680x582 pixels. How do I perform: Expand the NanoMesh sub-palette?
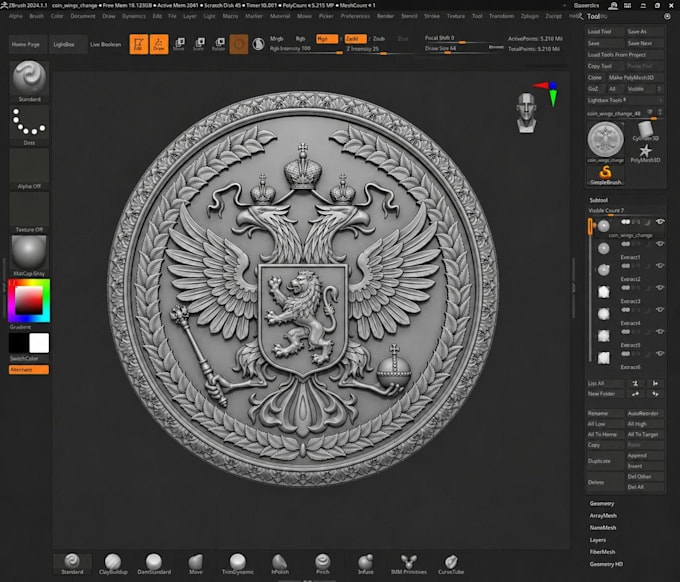point(603,528)
